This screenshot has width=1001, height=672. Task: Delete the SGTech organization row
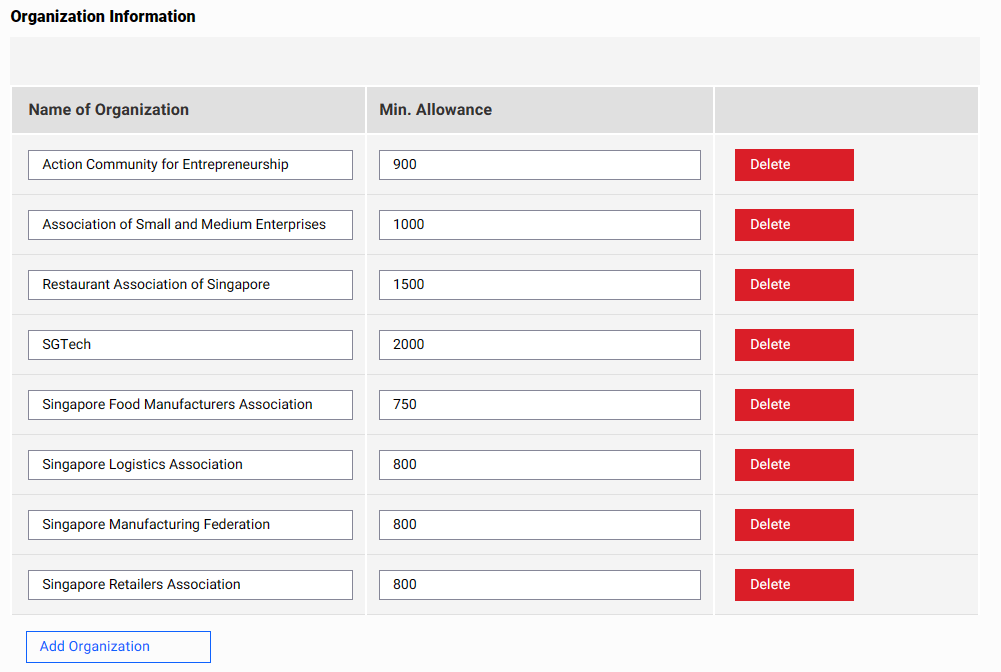(794, 345)
